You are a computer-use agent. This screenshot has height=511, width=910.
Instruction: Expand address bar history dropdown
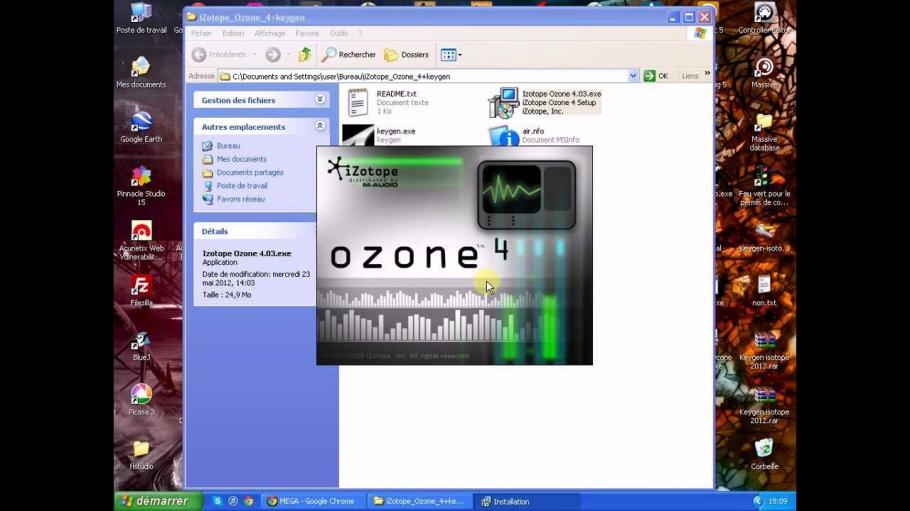tap(633, 76)
